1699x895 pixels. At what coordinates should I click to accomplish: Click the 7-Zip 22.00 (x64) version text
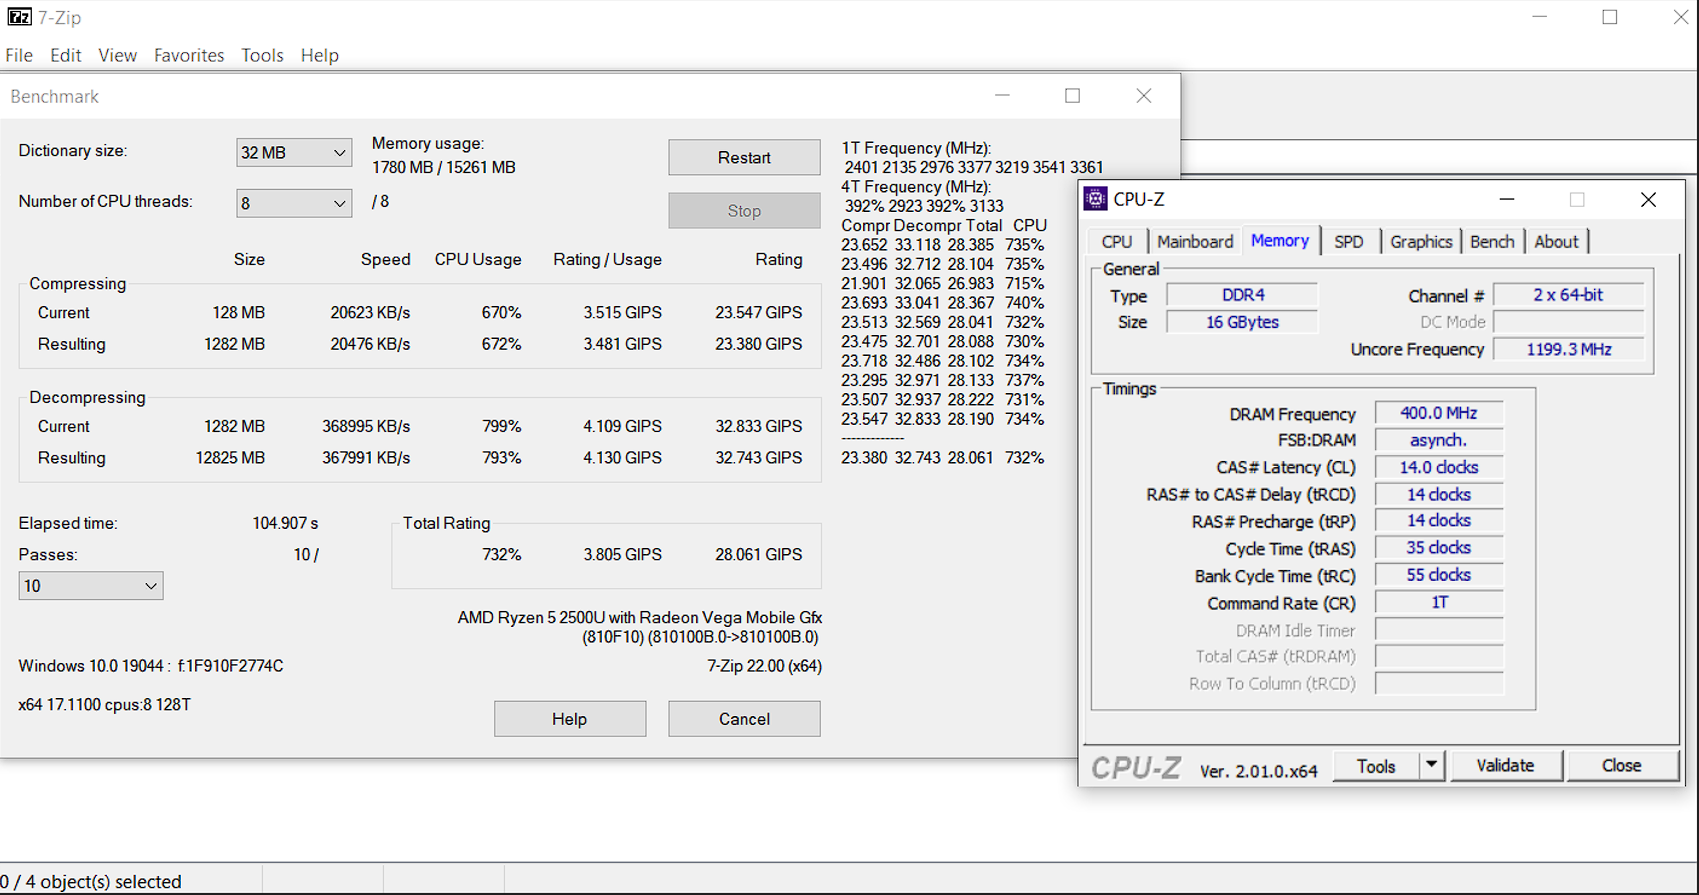click(764, 666)
